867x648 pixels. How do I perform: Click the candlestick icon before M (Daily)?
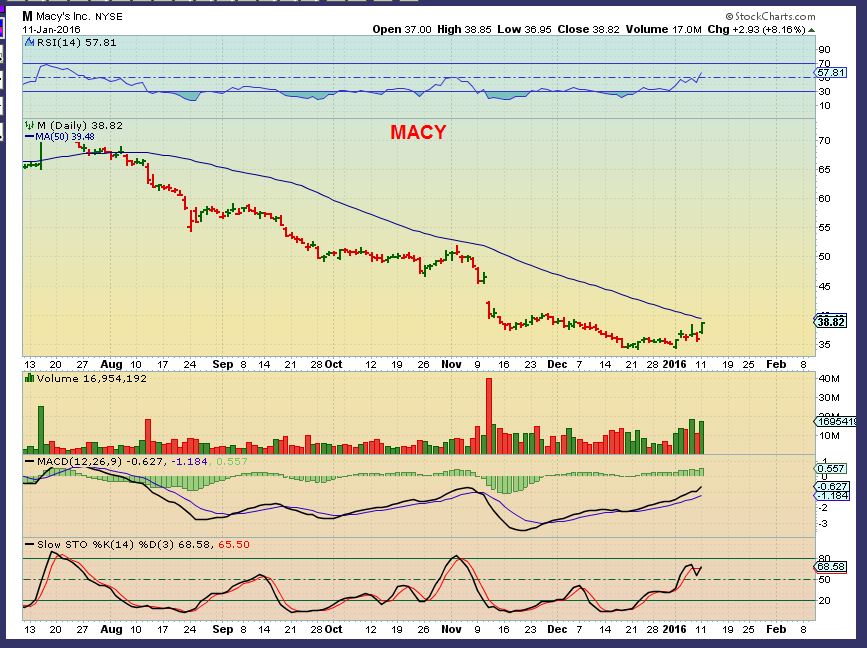(x=29, y=126)
